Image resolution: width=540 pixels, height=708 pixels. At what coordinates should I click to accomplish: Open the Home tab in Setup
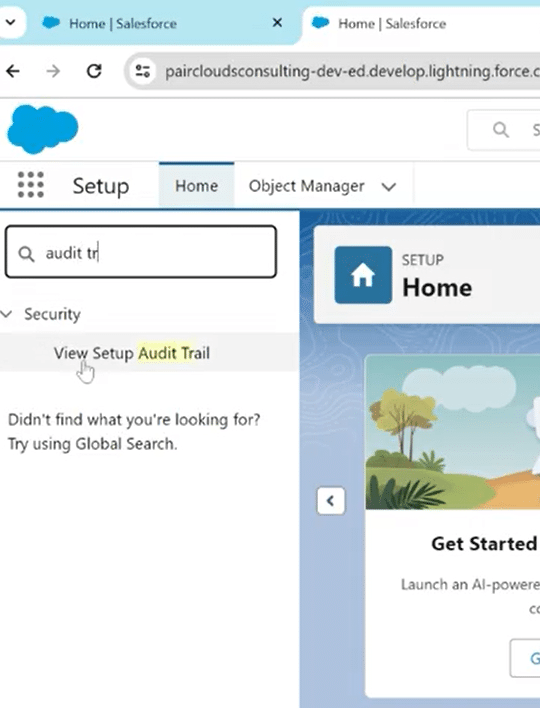point(196,186)
